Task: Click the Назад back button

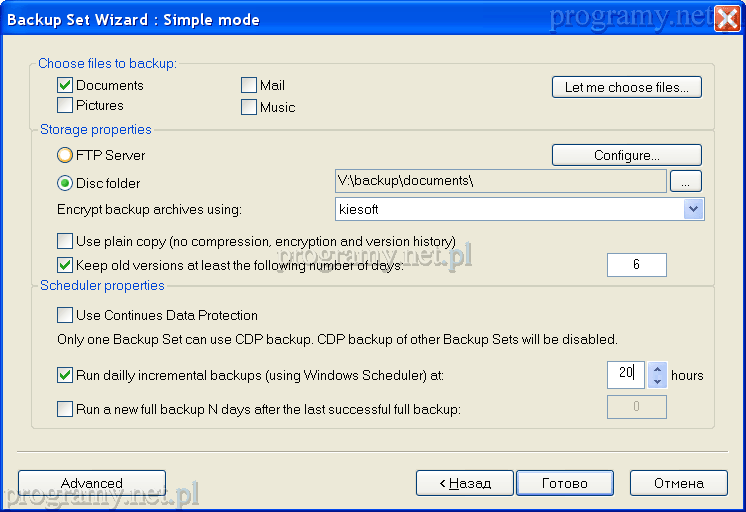Action: [x=464, y=483]
